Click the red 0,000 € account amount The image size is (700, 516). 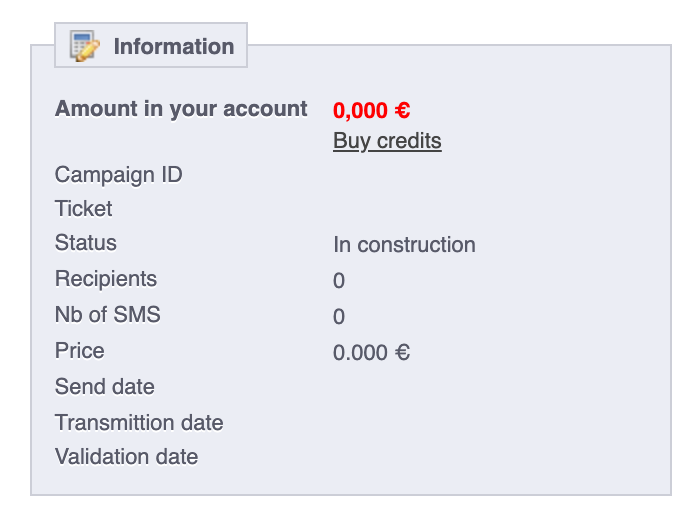coord(371,110)
